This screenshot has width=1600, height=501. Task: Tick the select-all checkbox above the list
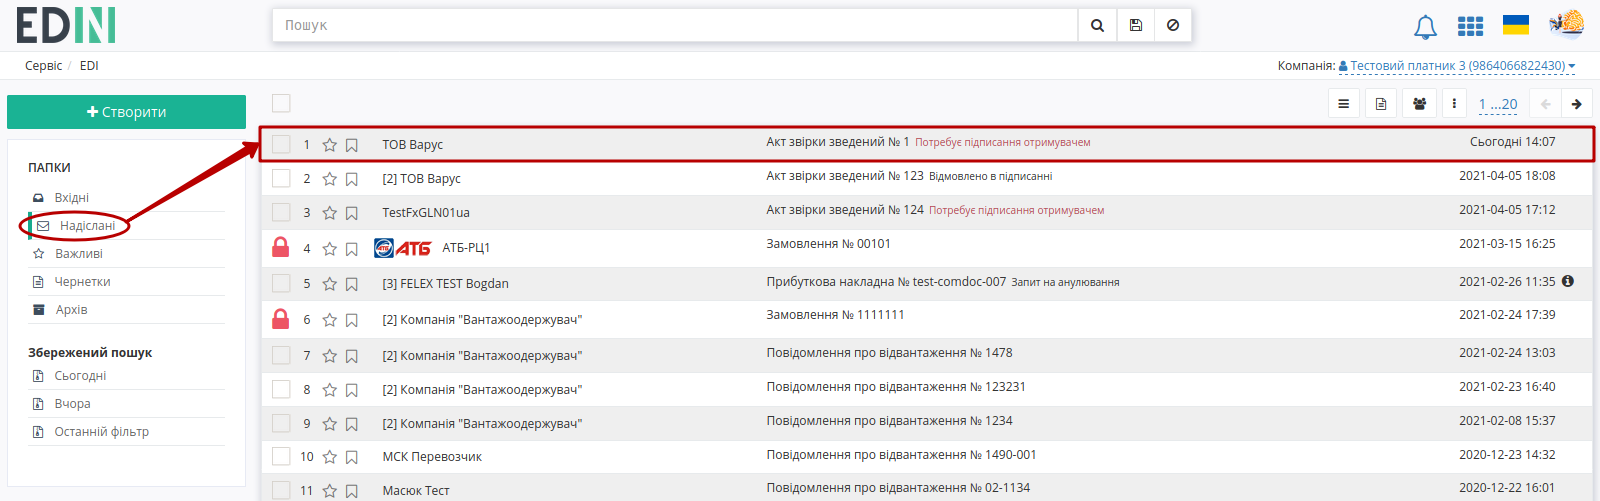click(281, 103)
